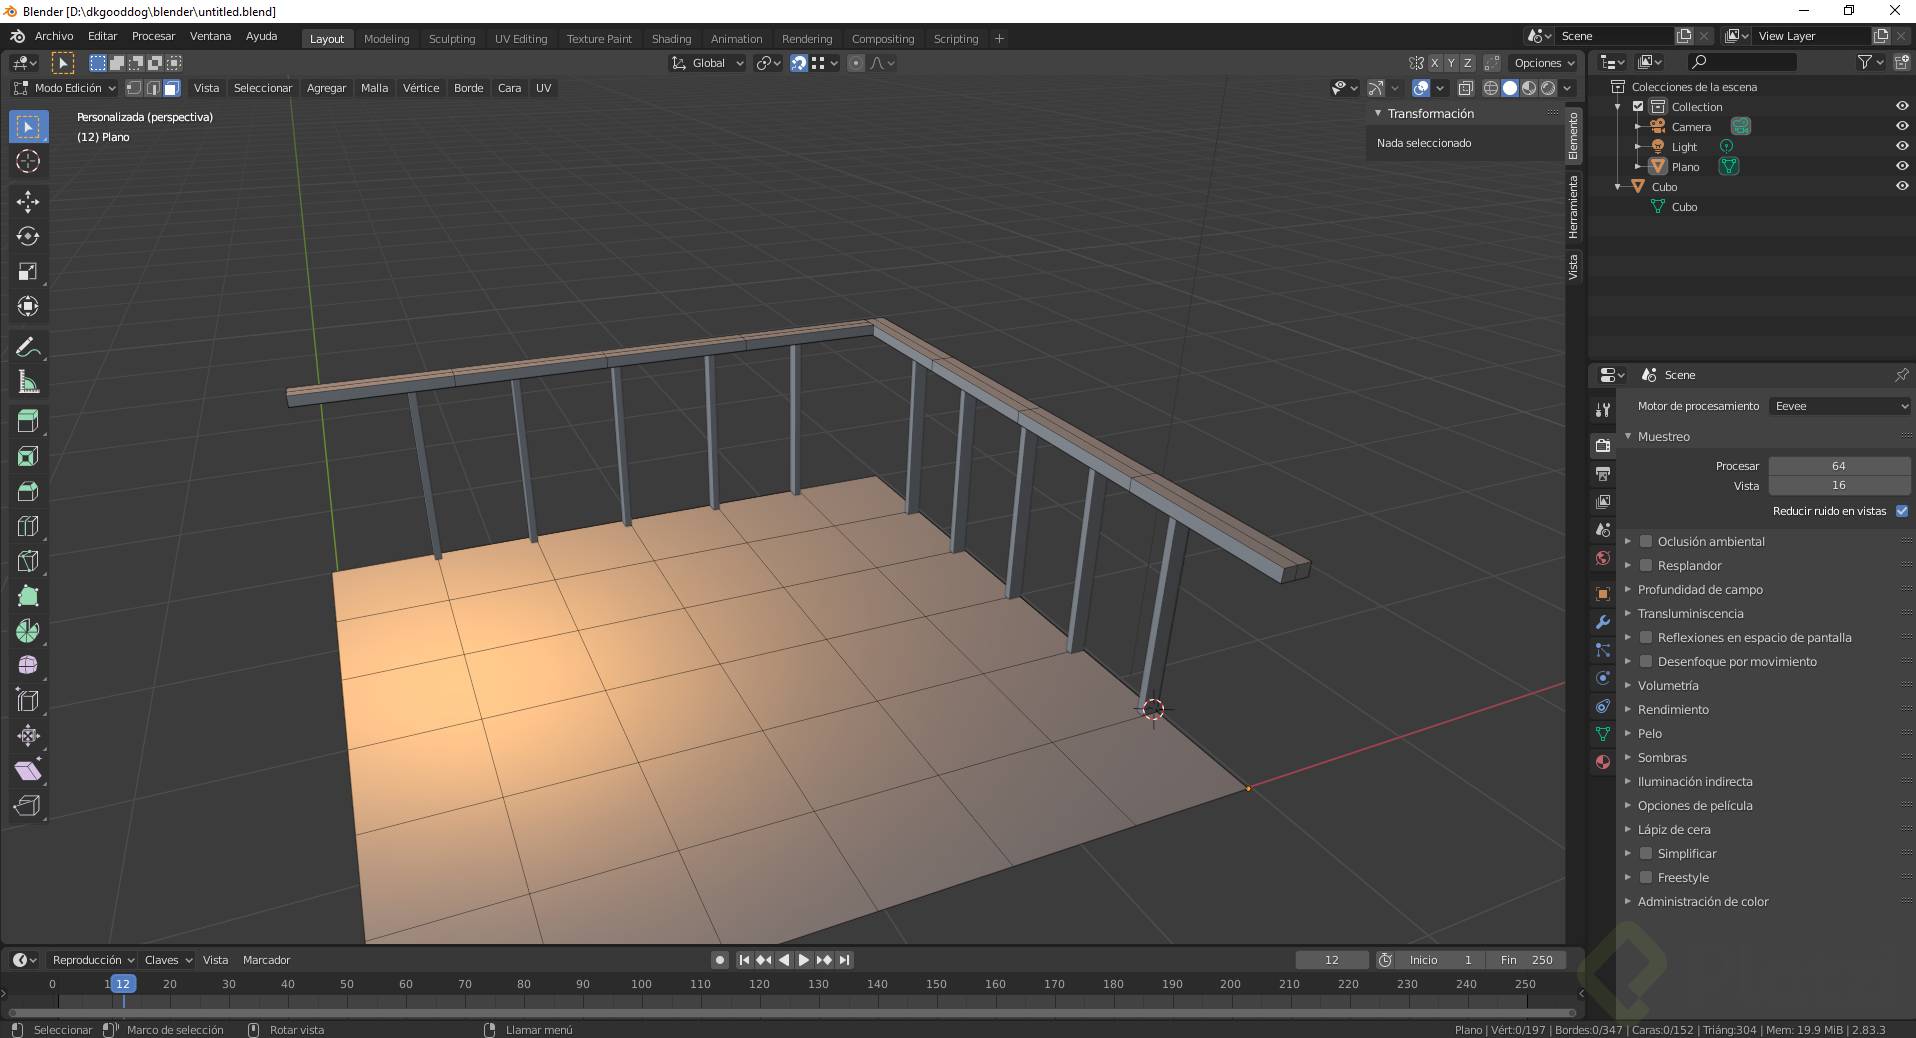Open the Modifiers wrench properties tab
The width and height of the screenshot is (1916, 1038).
click(1603, 622)
